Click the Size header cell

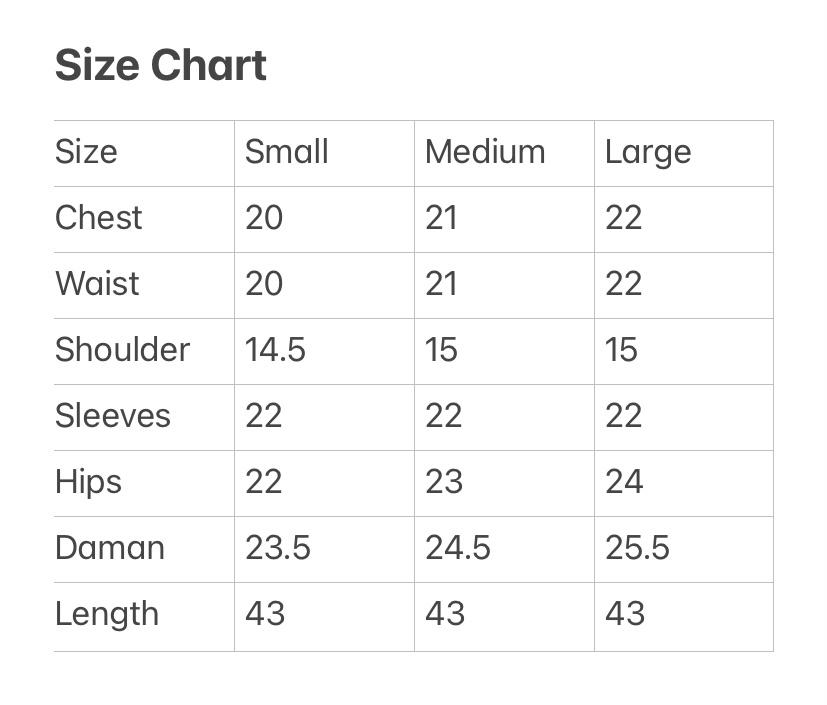pyautogui.click(x=86, y=152)
